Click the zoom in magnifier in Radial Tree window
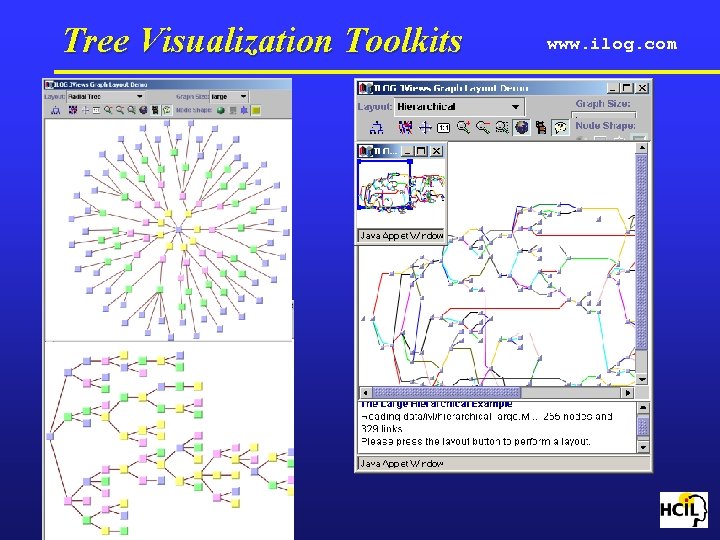Viewport: 720px width, 540px height. click(x=108, y=110)
